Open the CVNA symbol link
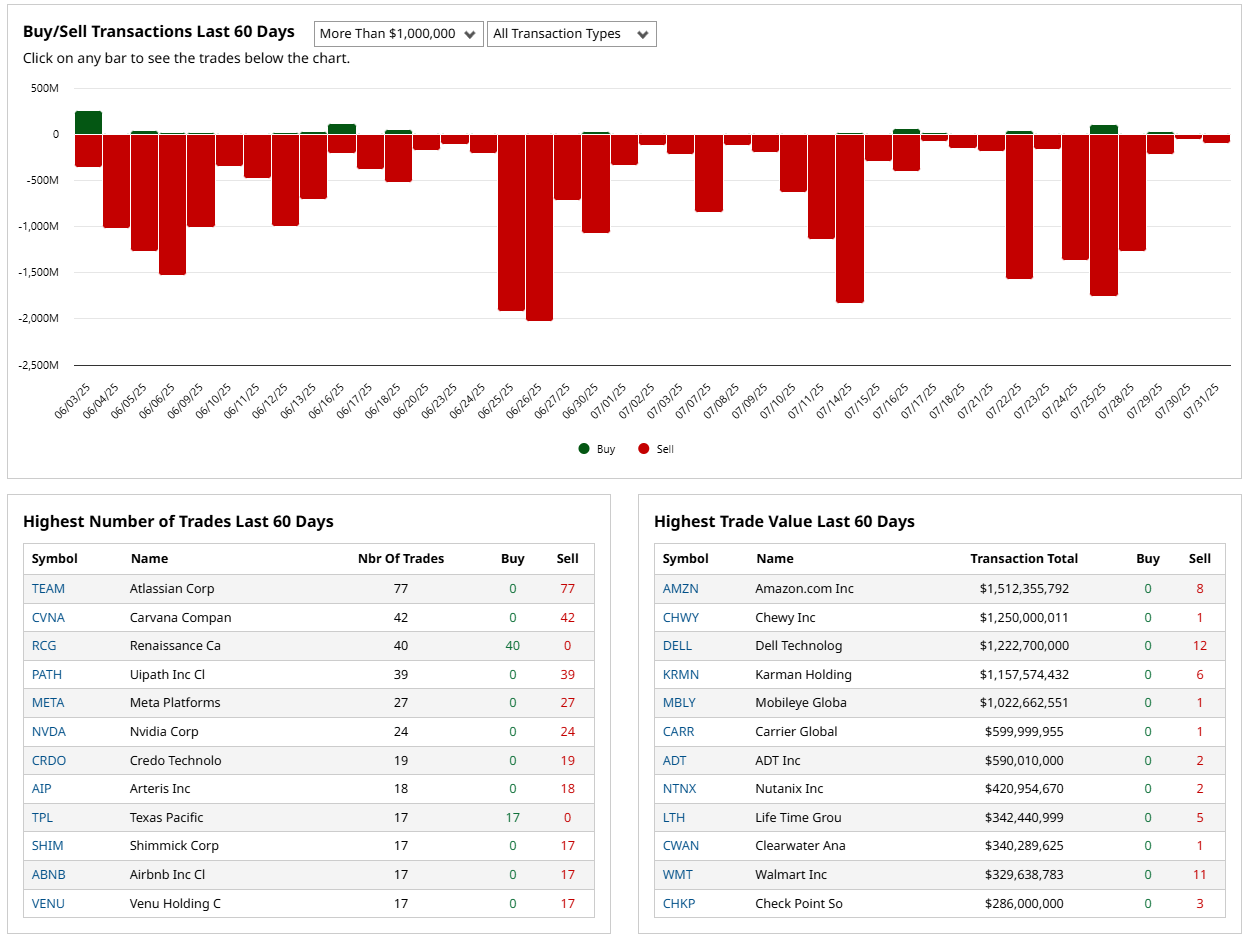Screen dimensions: 1249x939 click(x=48, y=618)
